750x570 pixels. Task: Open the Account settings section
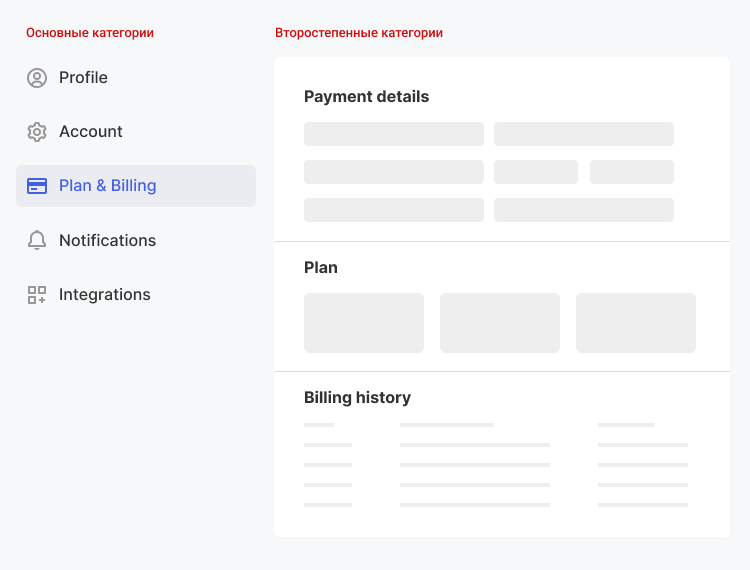136,132
